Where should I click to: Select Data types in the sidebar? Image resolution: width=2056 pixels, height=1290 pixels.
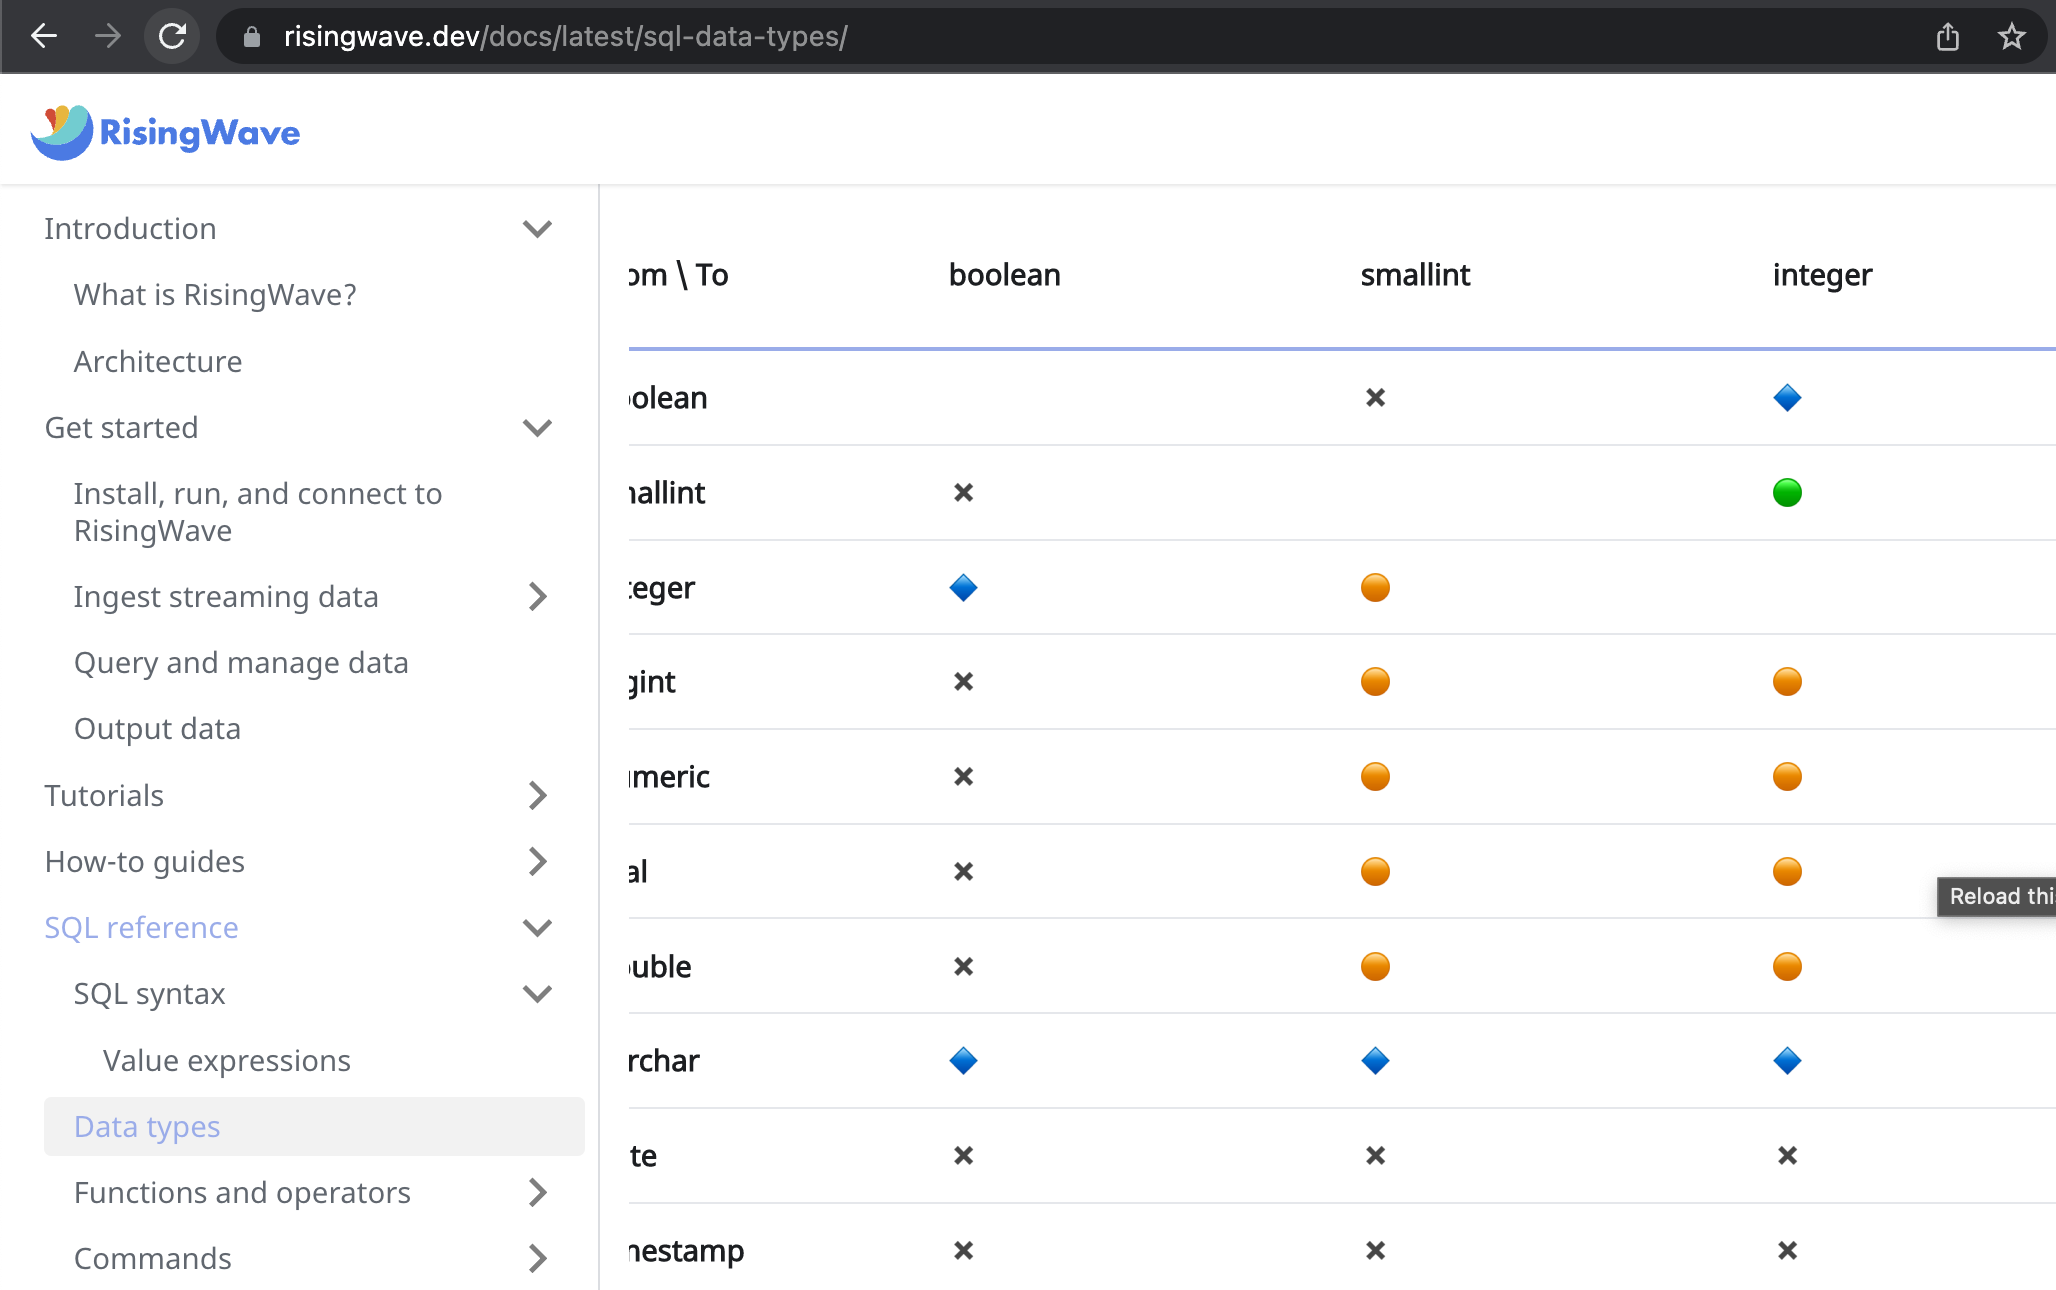coord(146,1126)
